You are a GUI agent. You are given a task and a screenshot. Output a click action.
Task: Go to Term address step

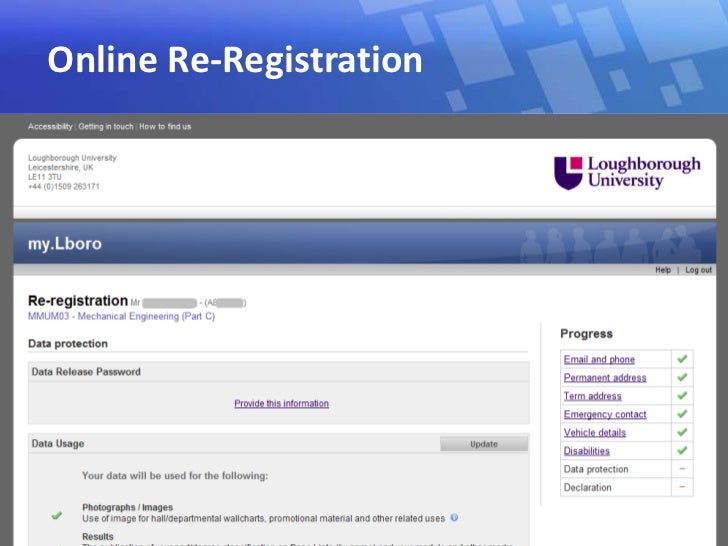(592, 396)
